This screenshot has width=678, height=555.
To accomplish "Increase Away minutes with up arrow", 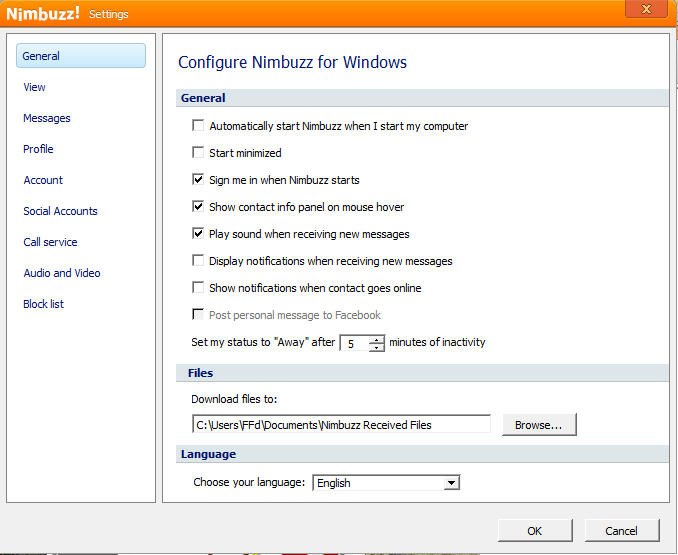I will 377,340.
